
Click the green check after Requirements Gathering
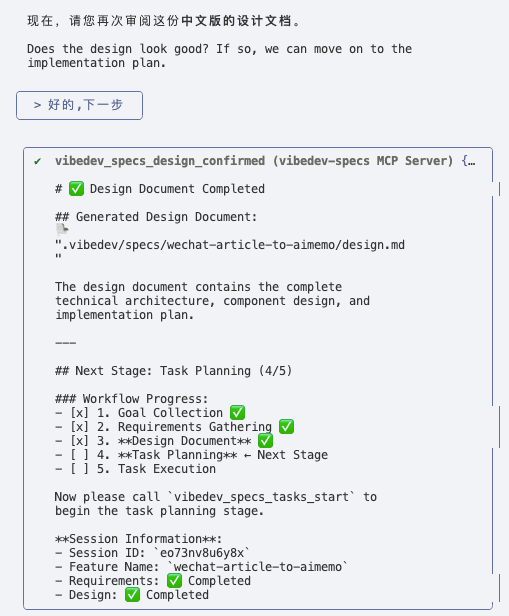coord(286,427)
